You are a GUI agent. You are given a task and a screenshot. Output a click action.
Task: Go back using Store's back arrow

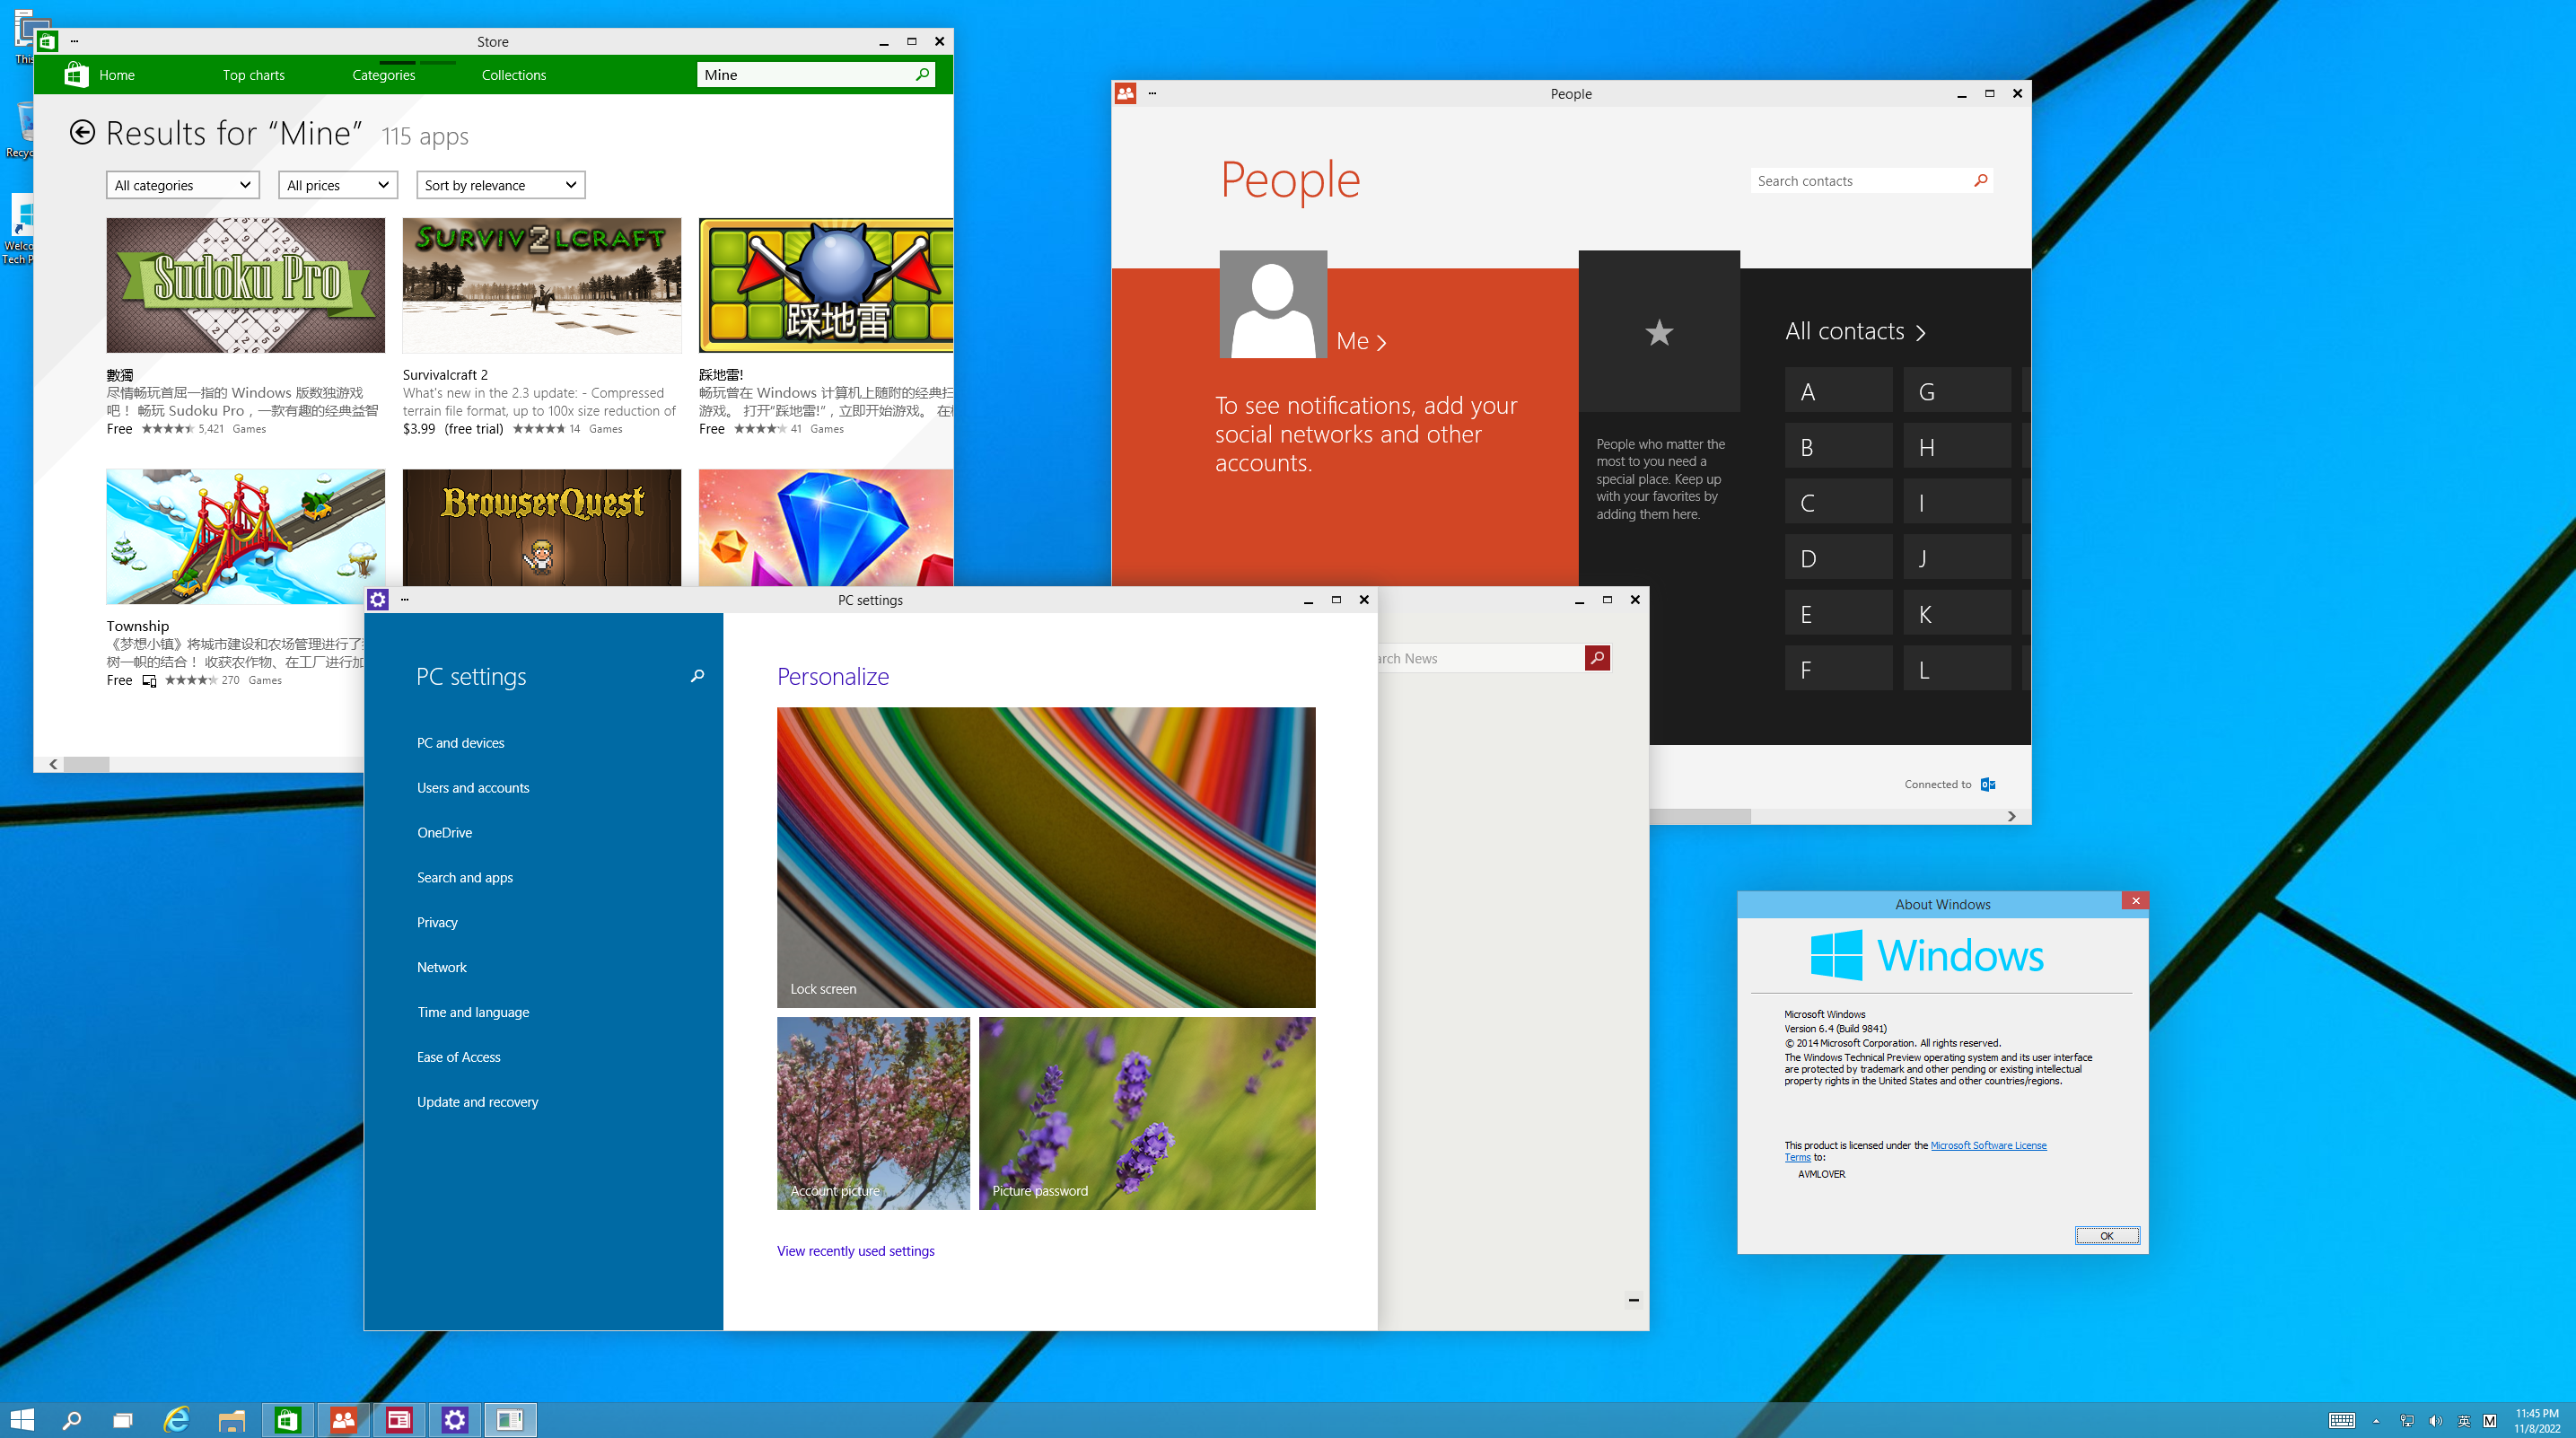[x=82, y=133]
